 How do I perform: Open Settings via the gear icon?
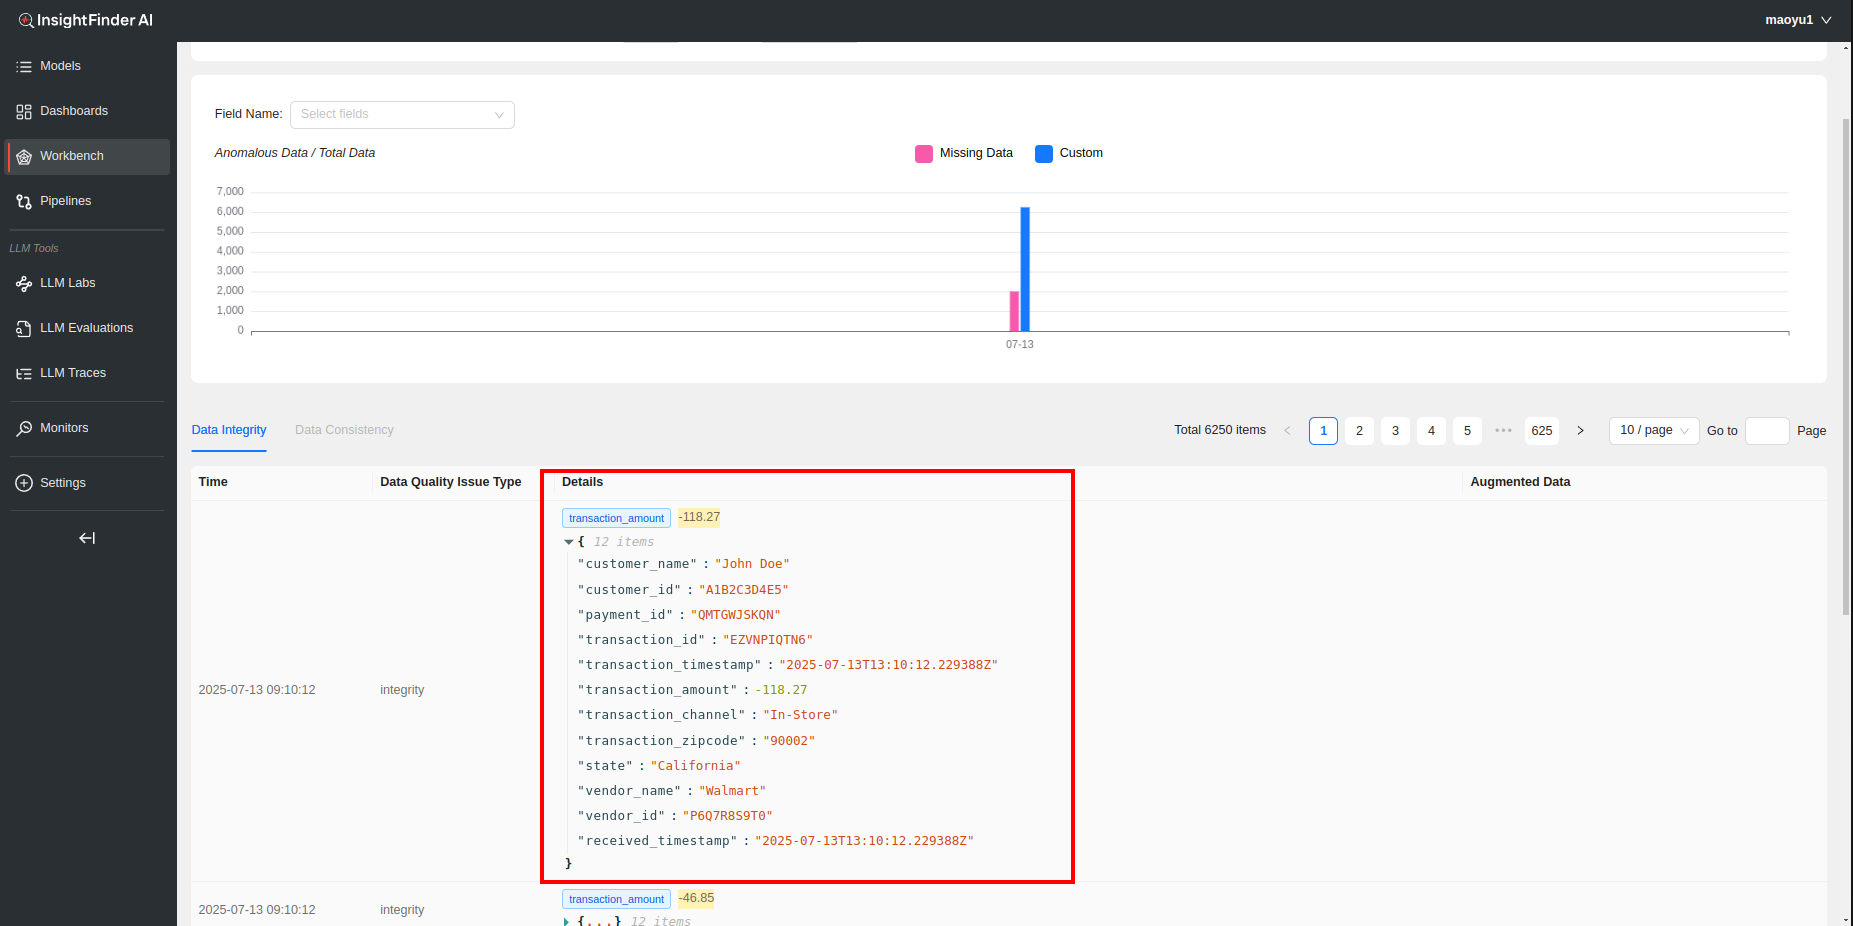(x=24, y=484)
